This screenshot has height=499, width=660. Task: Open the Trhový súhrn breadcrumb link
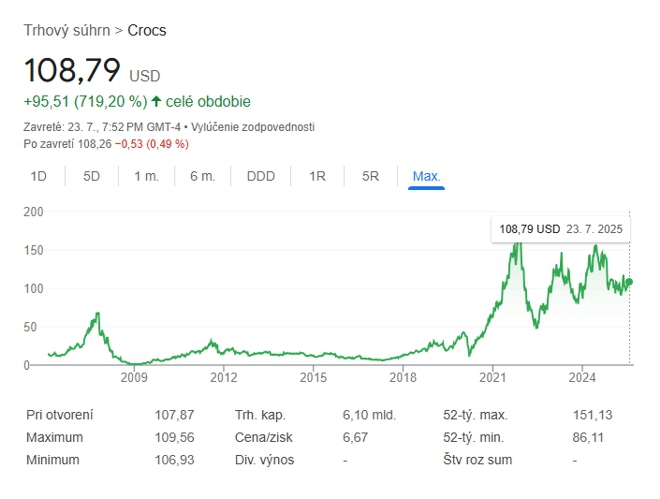(67, 30)
